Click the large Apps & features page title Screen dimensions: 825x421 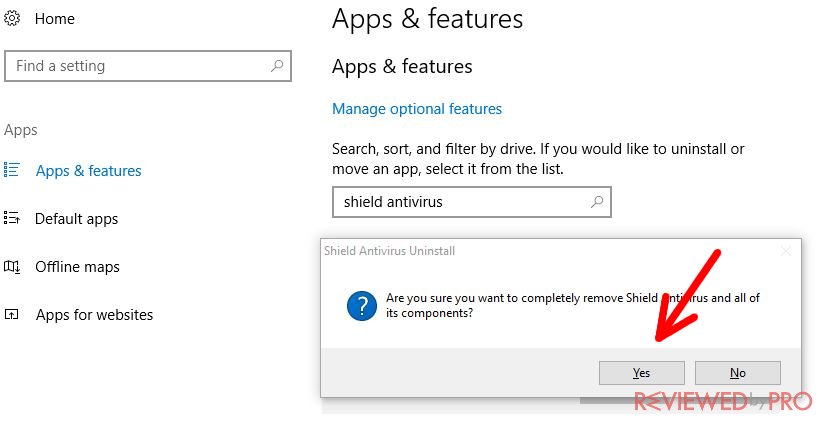tap(427, 19)
